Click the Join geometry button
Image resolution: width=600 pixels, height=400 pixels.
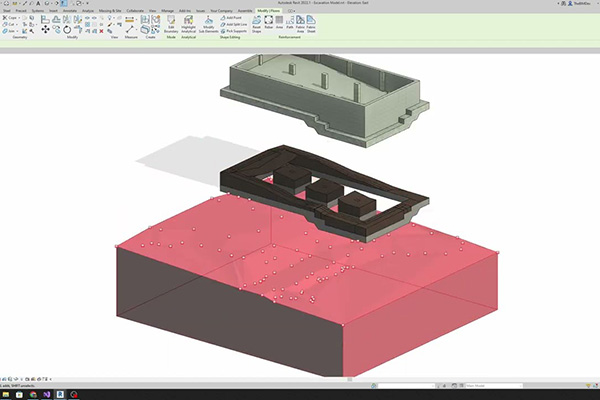(x=9, y=31)
